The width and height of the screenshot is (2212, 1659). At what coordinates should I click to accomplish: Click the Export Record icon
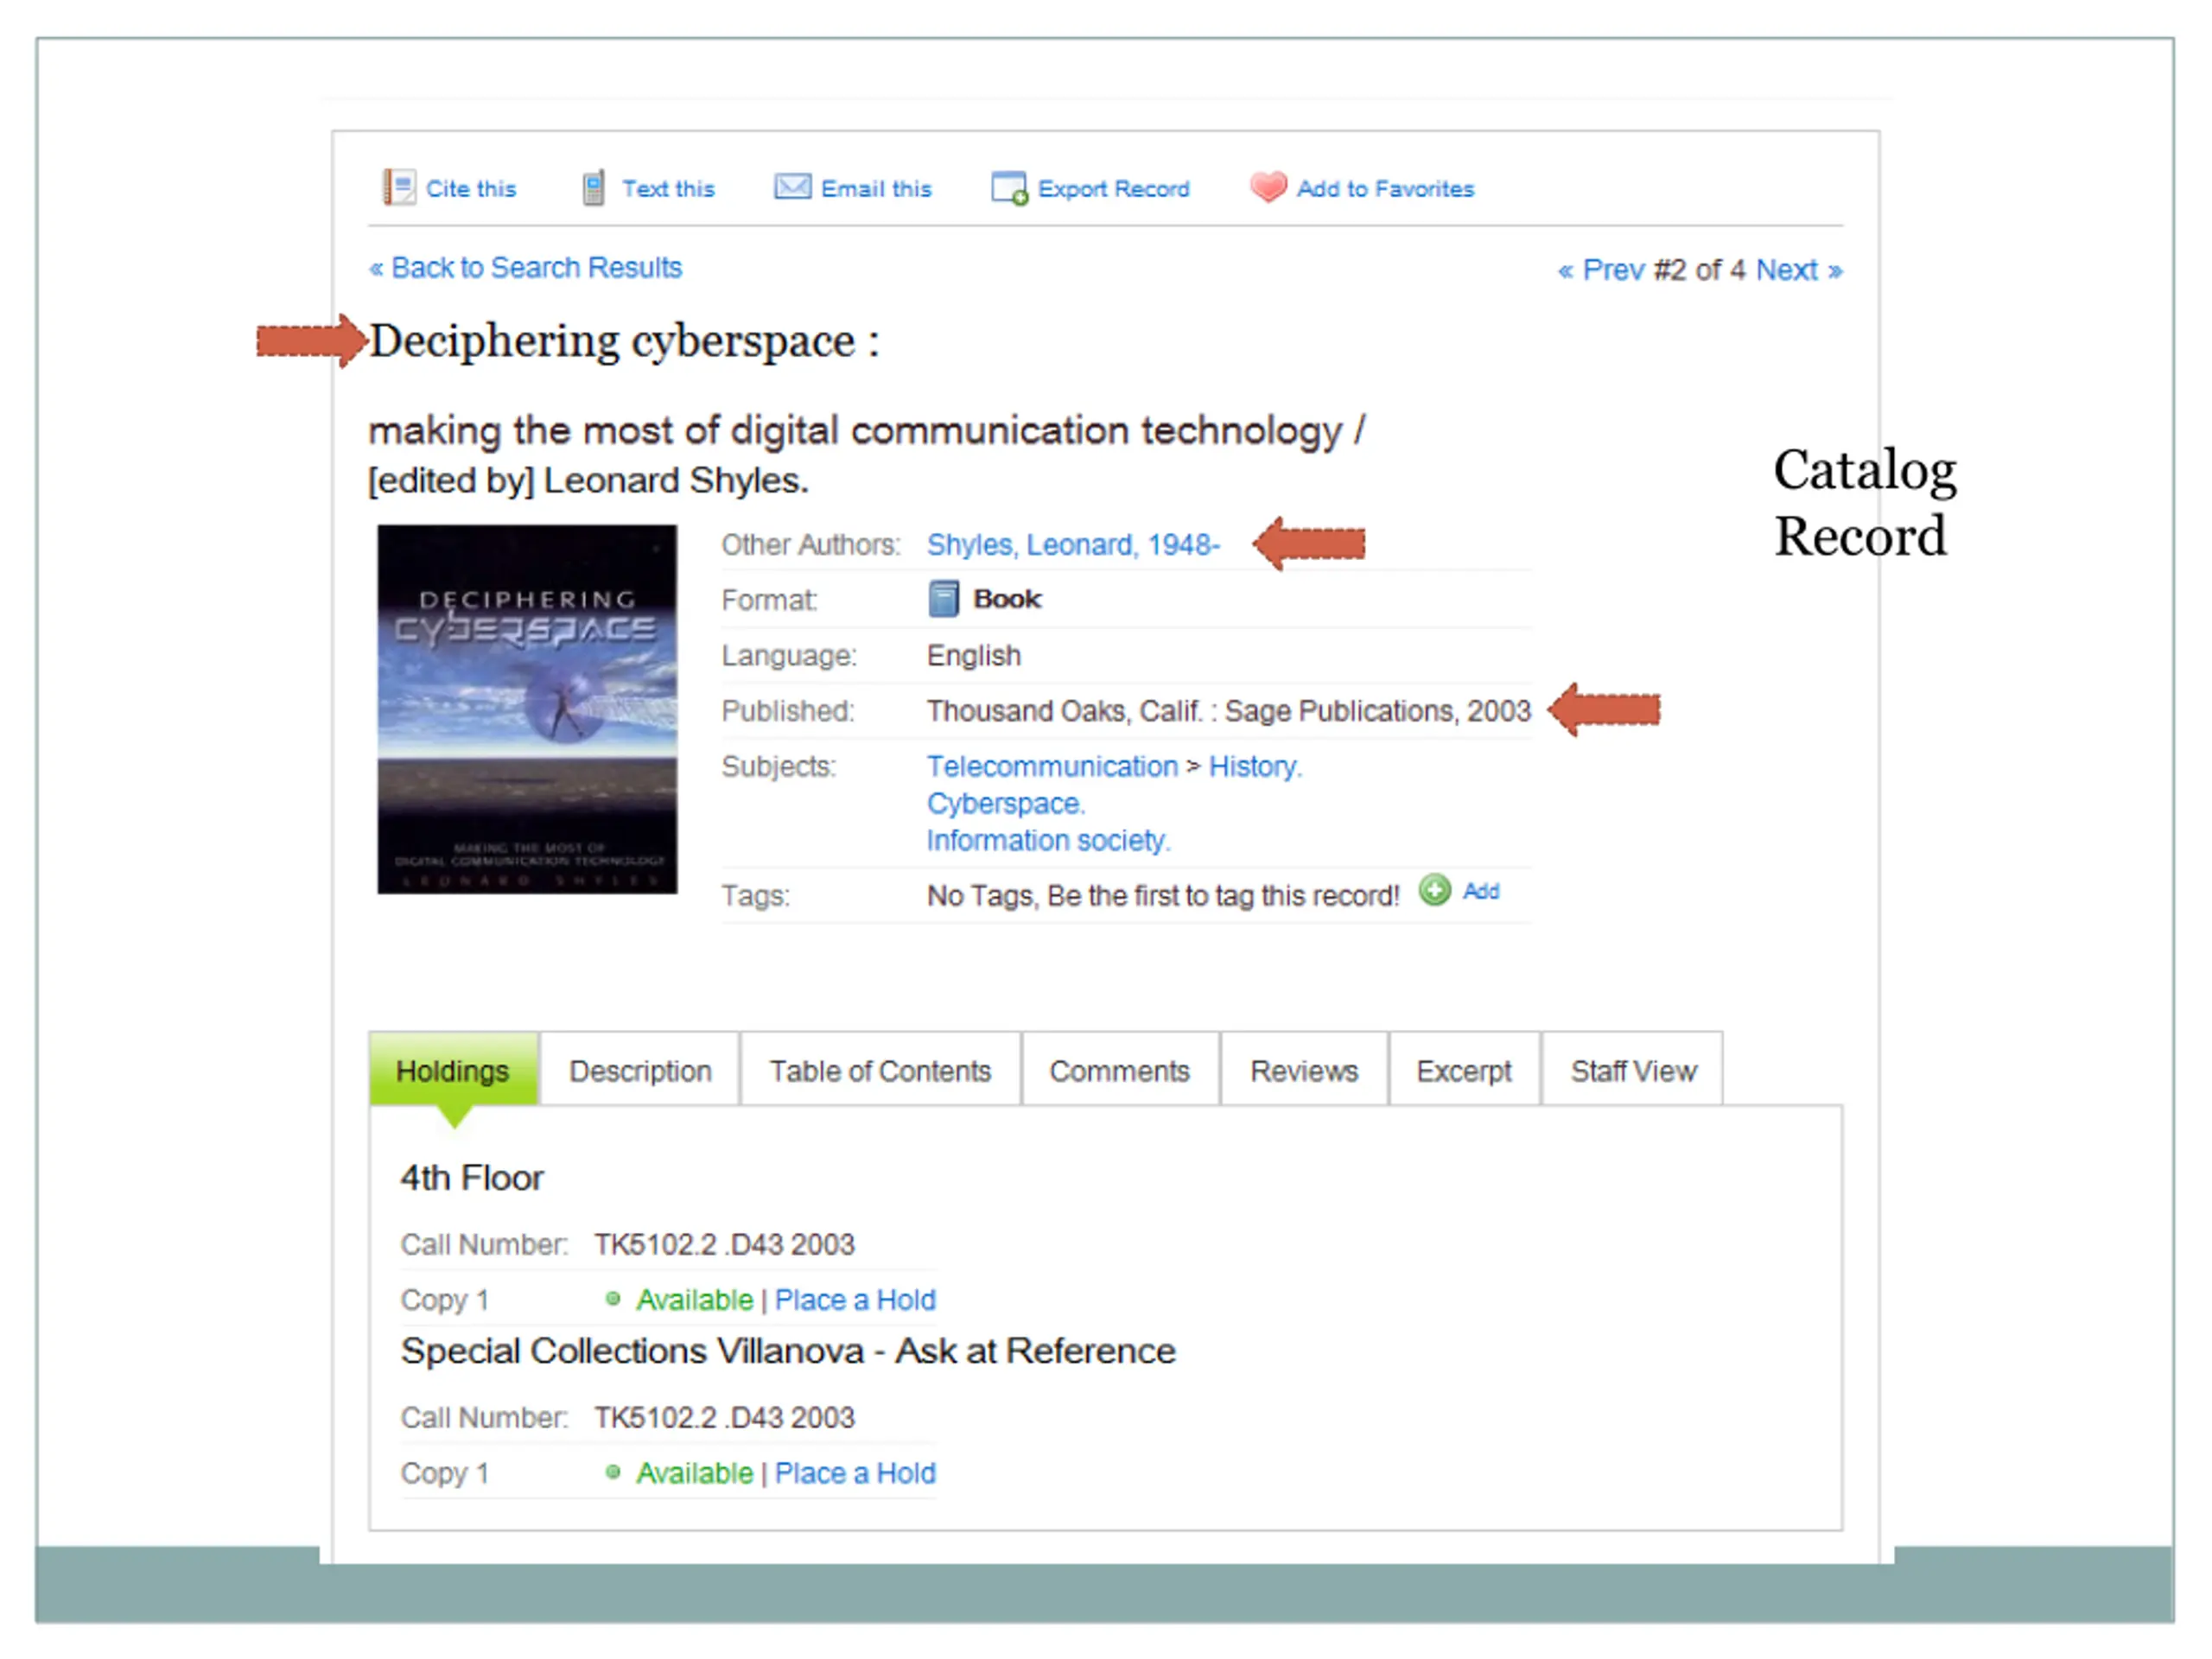[1009, 188]
